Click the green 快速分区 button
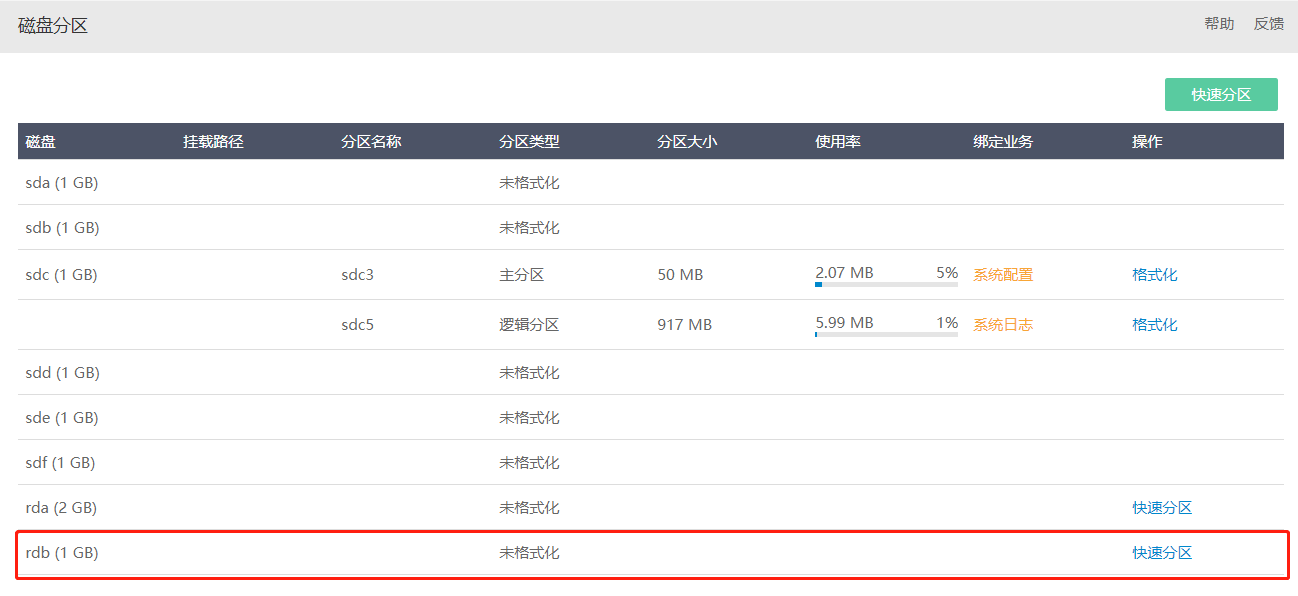This screenshot has height=596, width=1298. 1221,95
